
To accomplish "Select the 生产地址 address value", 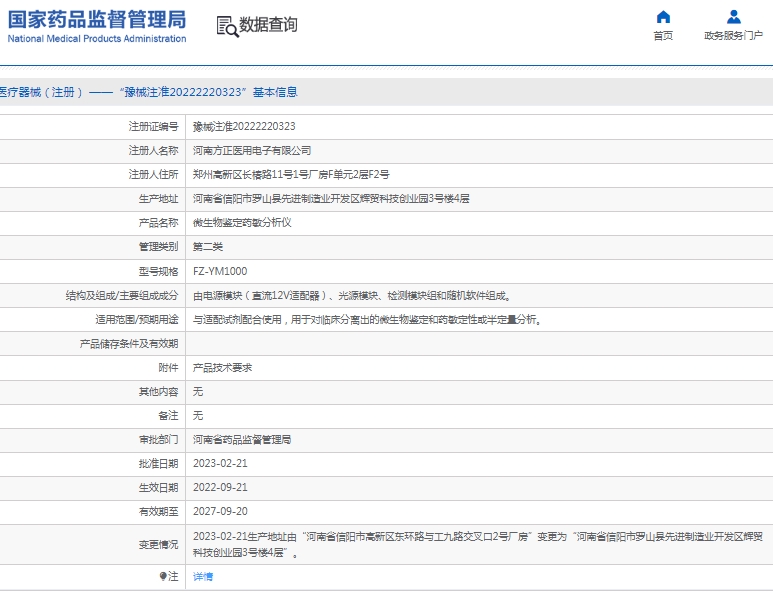I will 331,199.
